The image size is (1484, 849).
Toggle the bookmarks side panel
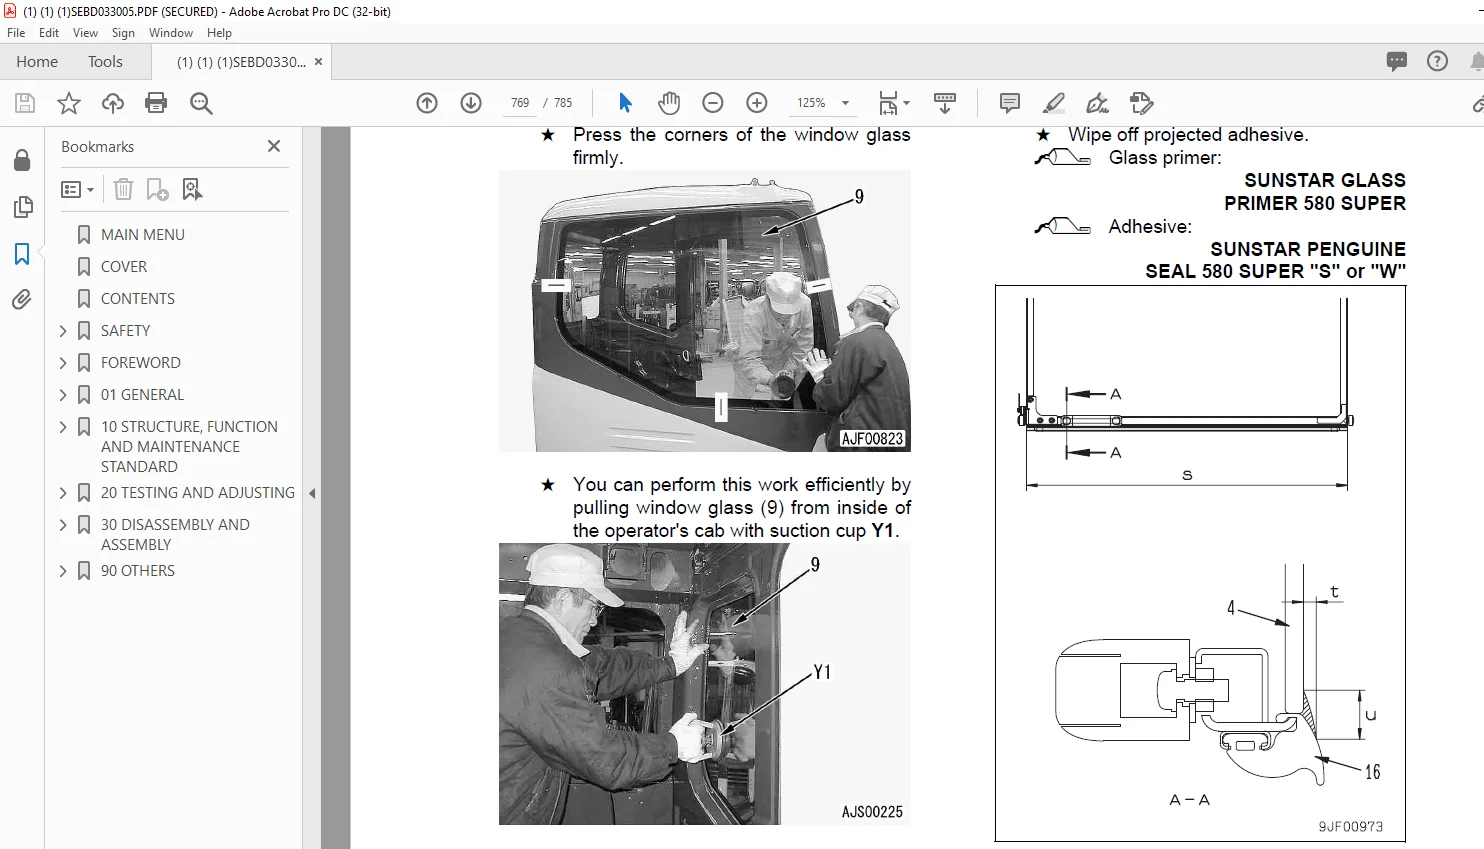[22, 254]
